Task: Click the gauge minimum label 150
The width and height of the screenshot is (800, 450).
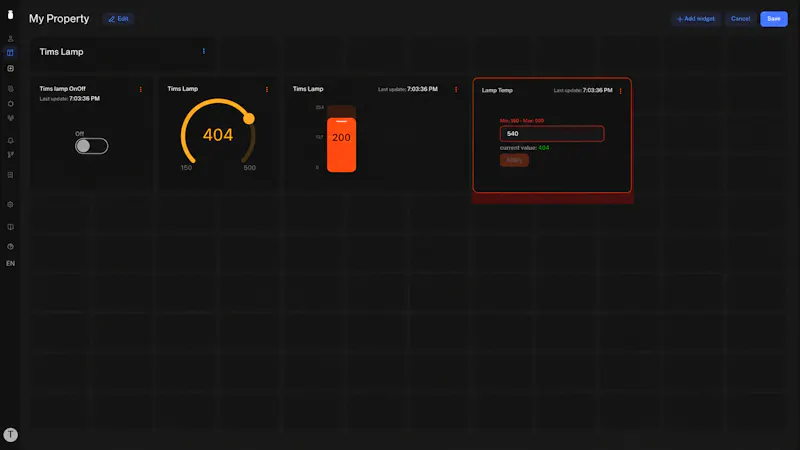Action: pos(186,168)
